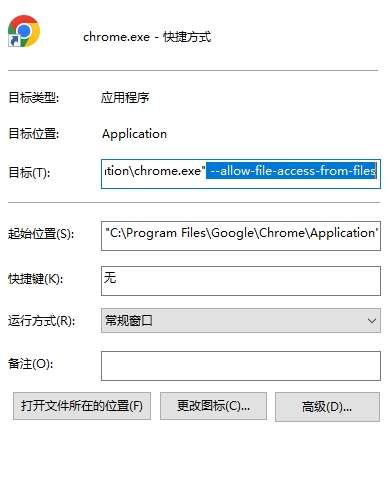Click the highlighted --allow-file-access-from-files argument
This screenshot has width=391, height=482.
click(x=291, y=171)
